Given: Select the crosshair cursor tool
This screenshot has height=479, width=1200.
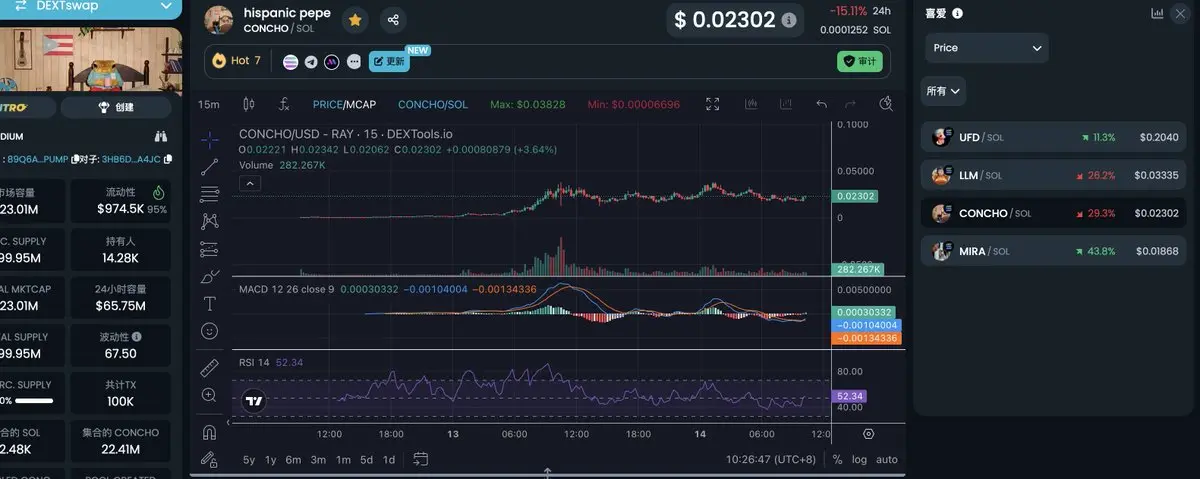Looking at the screenshot, I should point(210,140).
